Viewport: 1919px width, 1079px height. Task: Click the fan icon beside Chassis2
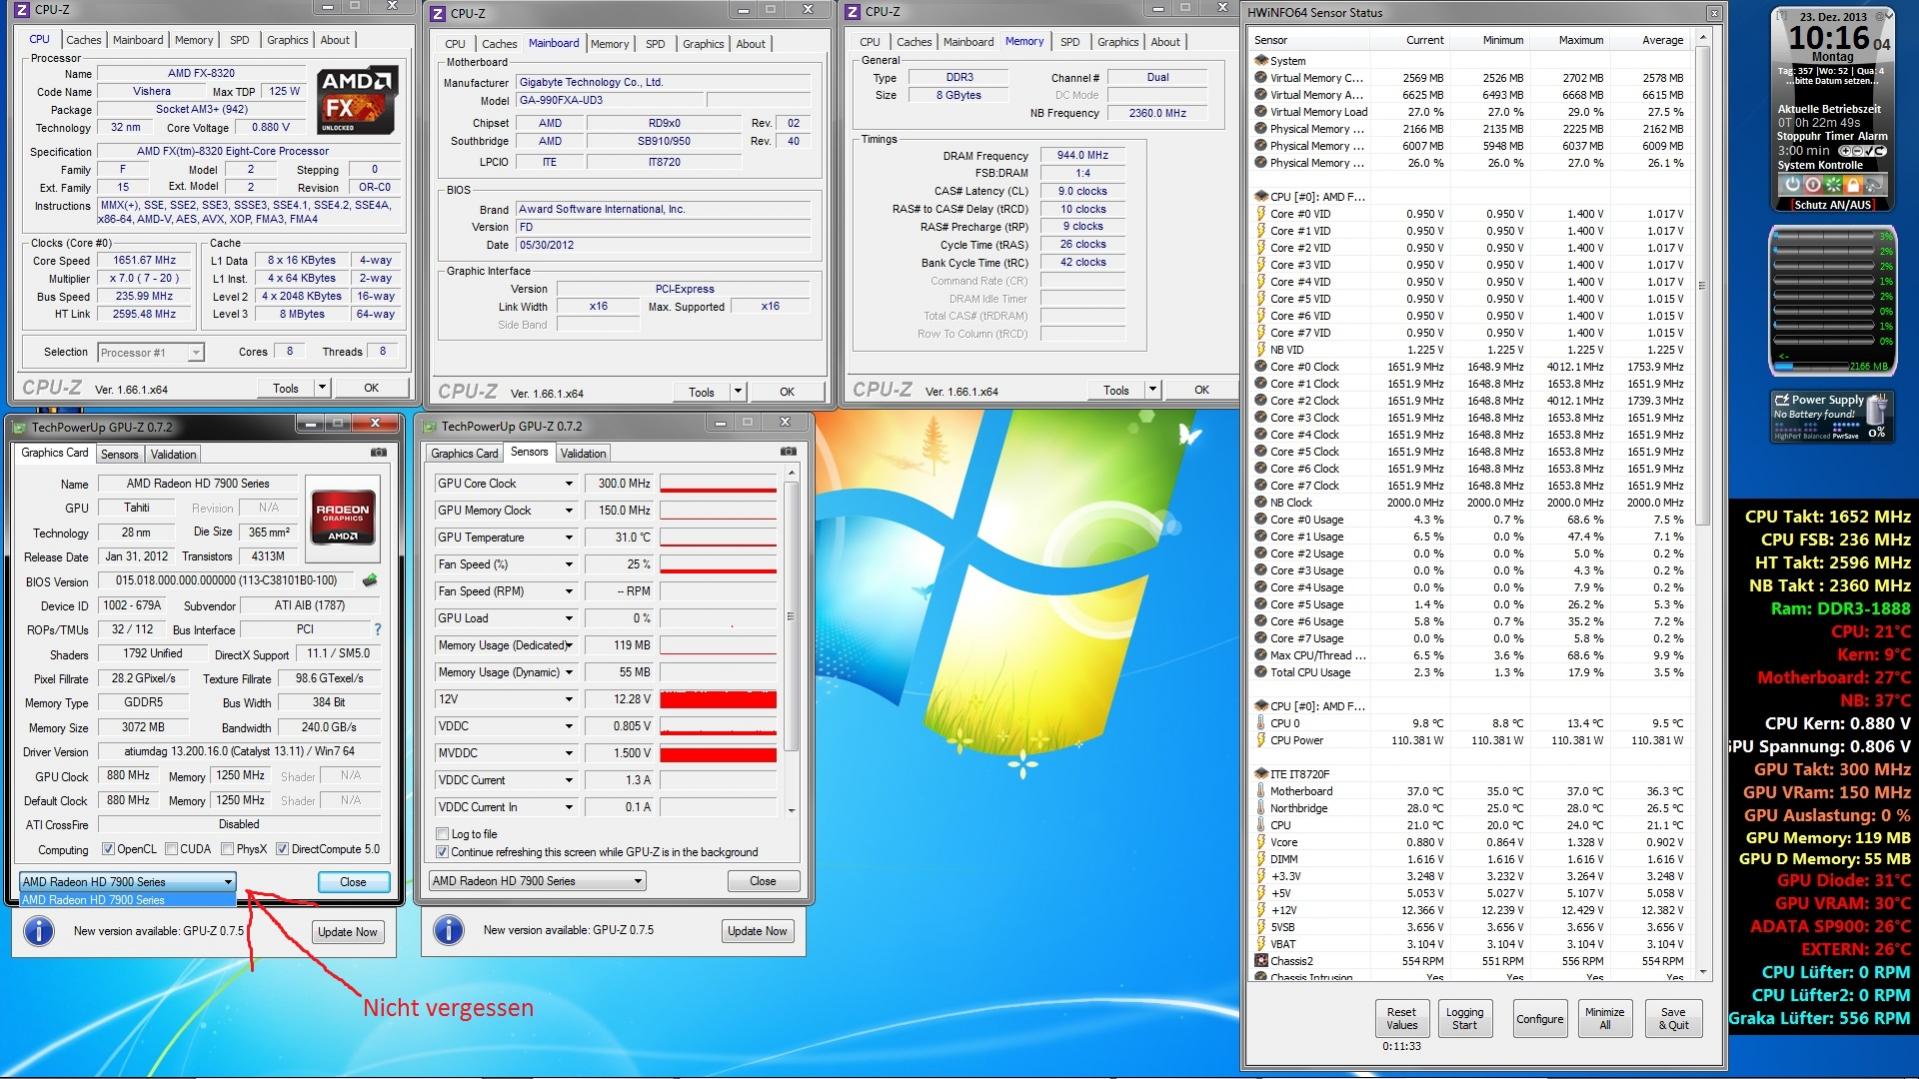[x=1261, y=961]
